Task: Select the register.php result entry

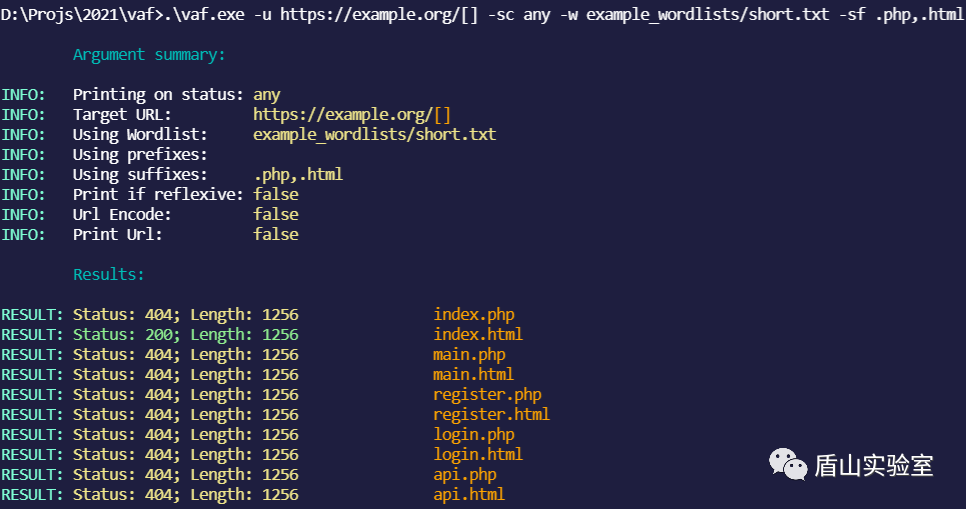Action: [x=487, y=394]
